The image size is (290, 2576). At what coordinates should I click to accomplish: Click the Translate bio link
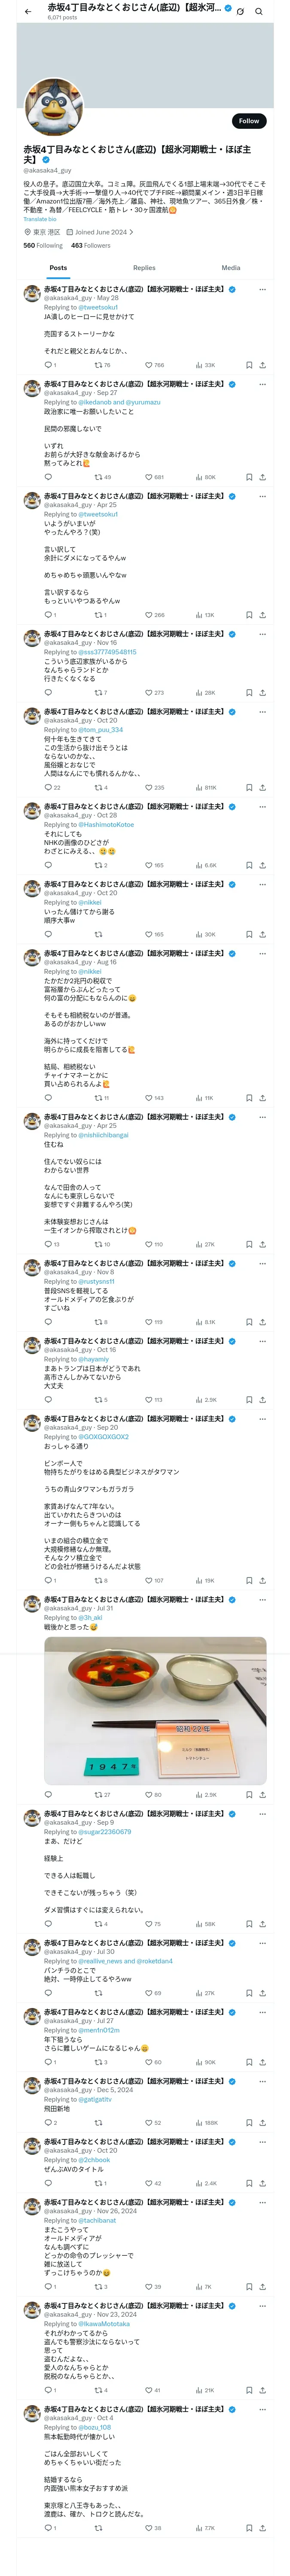click(41, 219)
